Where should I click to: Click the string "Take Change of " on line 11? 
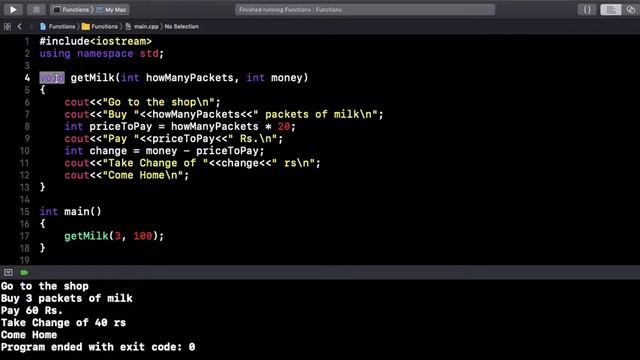[x=155, y=163]
